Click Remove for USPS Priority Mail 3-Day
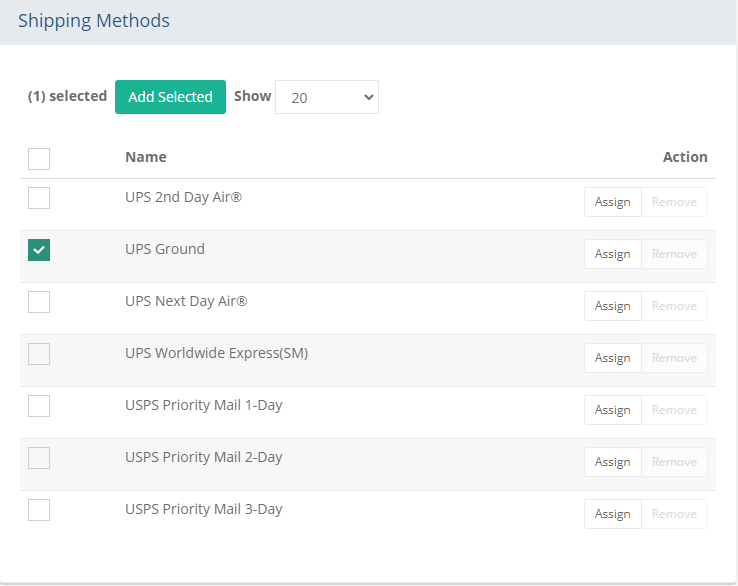 674,514
